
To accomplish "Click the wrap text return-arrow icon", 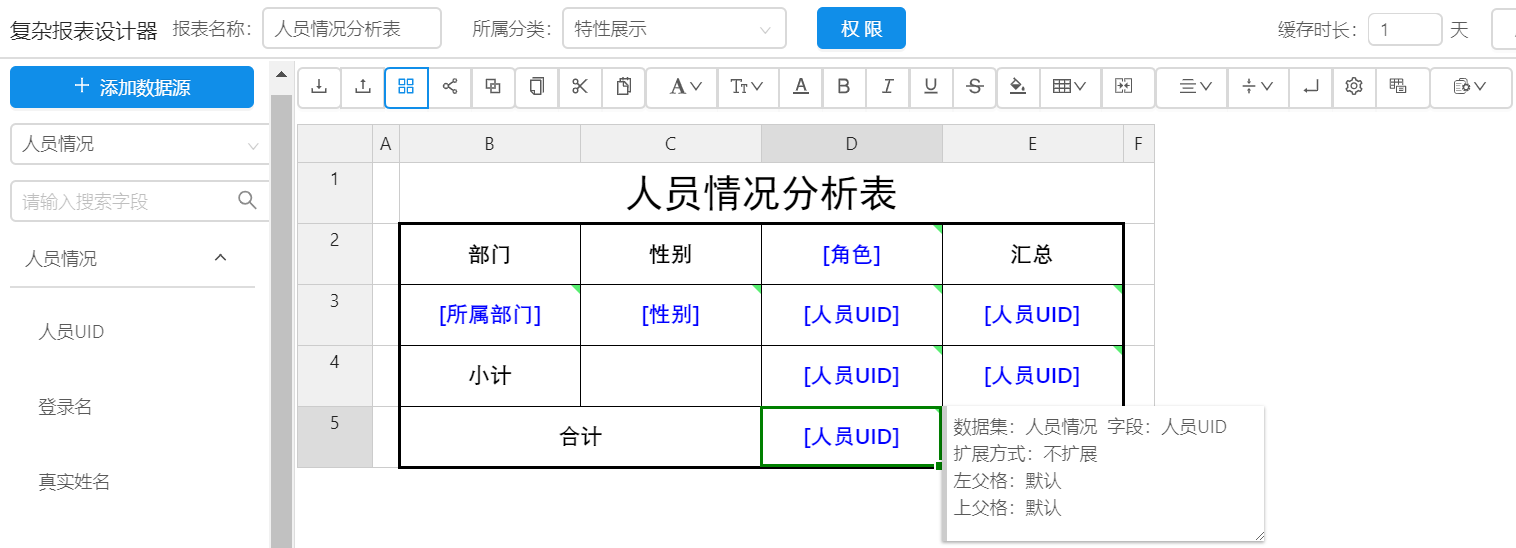I will tap(1310, 87).
